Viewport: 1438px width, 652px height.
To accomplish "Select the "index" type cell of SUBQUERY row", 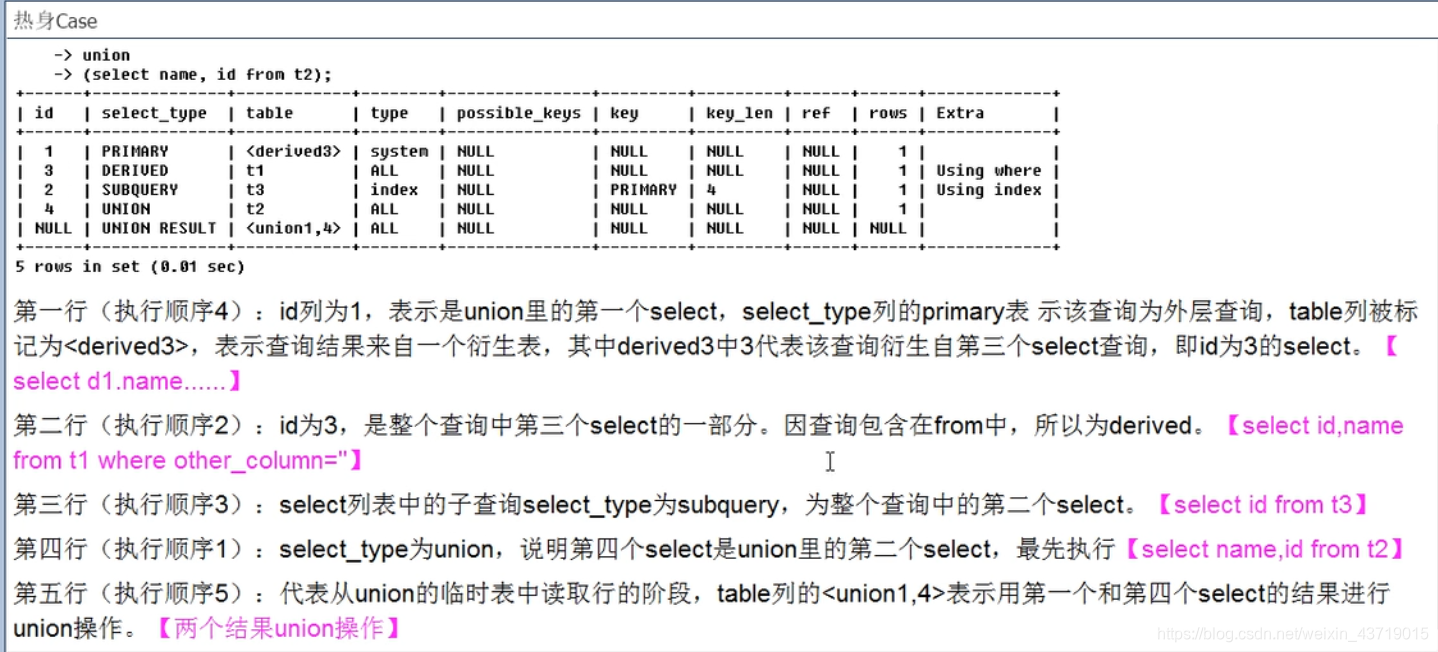I will 394,189.
